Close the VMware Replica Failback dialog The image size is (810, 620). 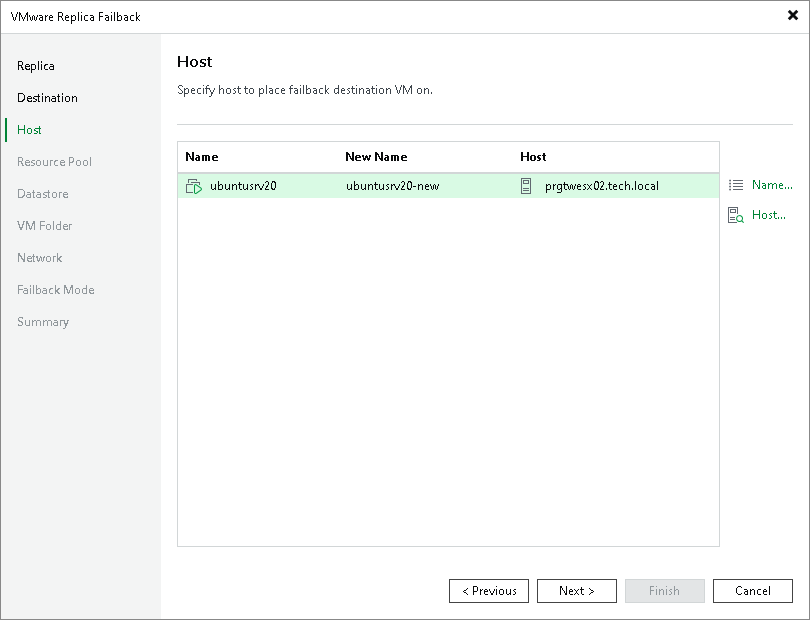pyautogui.click(x=792, y=16)
